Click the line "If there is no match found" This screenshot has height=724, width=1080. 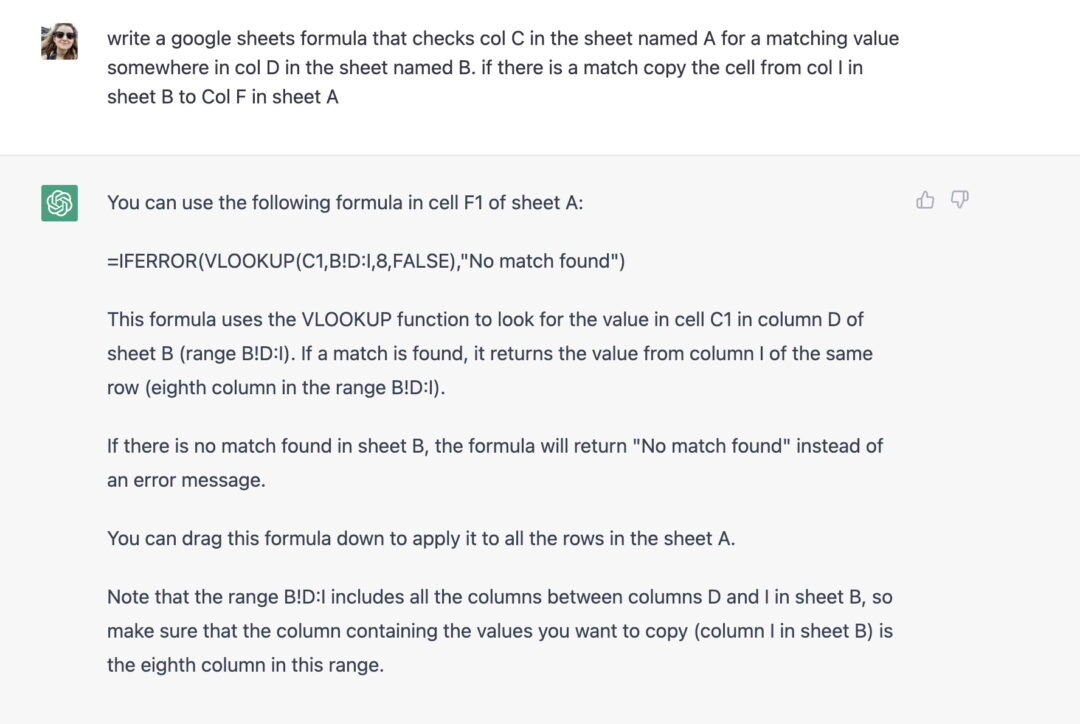[494, 446]
